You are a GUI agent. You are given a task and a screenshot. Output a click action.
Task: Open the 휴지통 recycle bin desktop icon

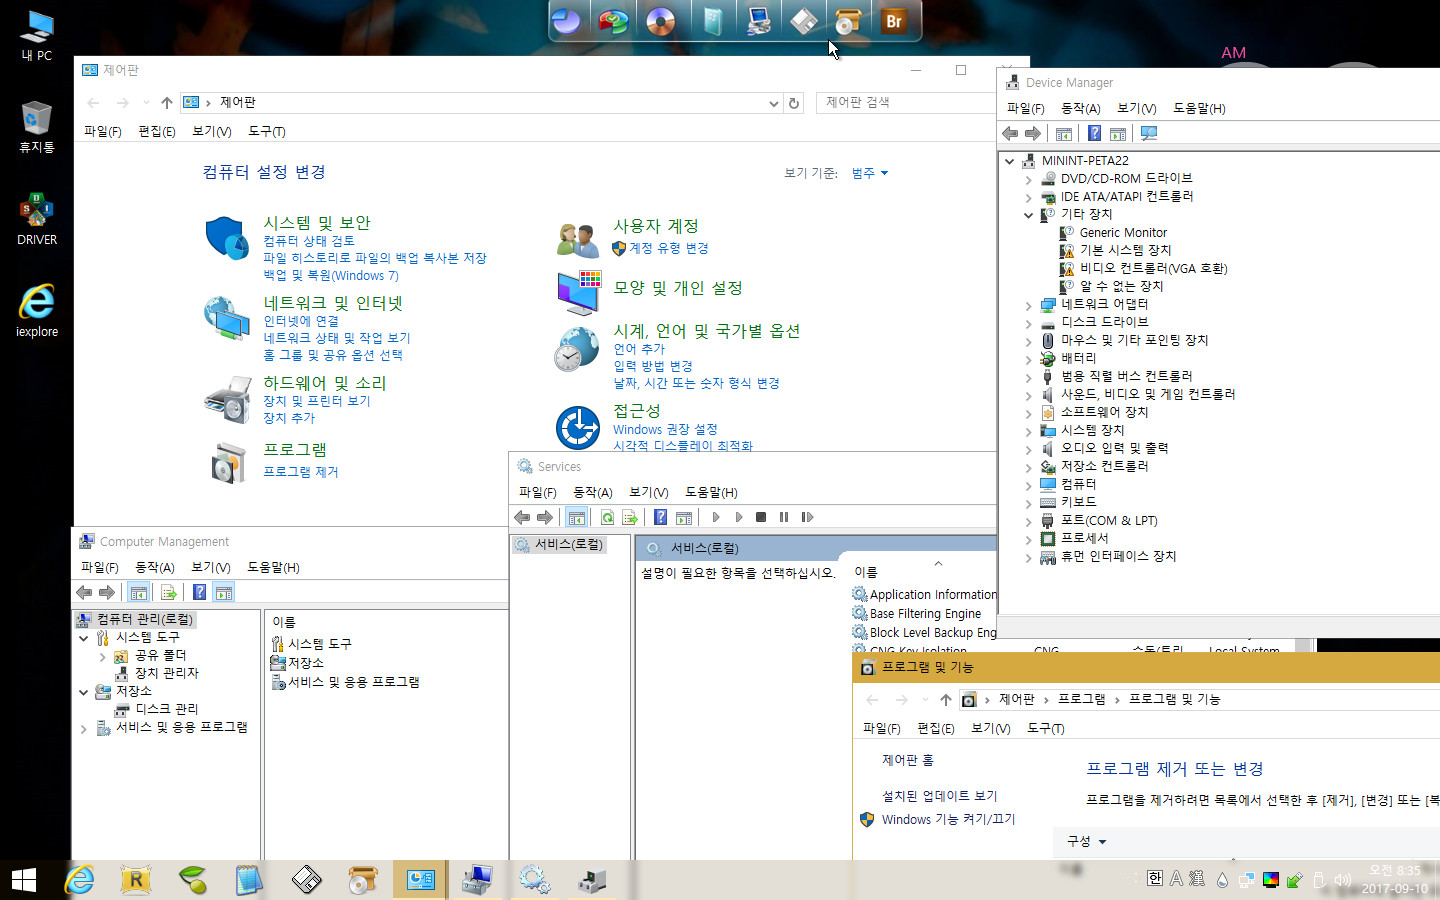[37, 127]
